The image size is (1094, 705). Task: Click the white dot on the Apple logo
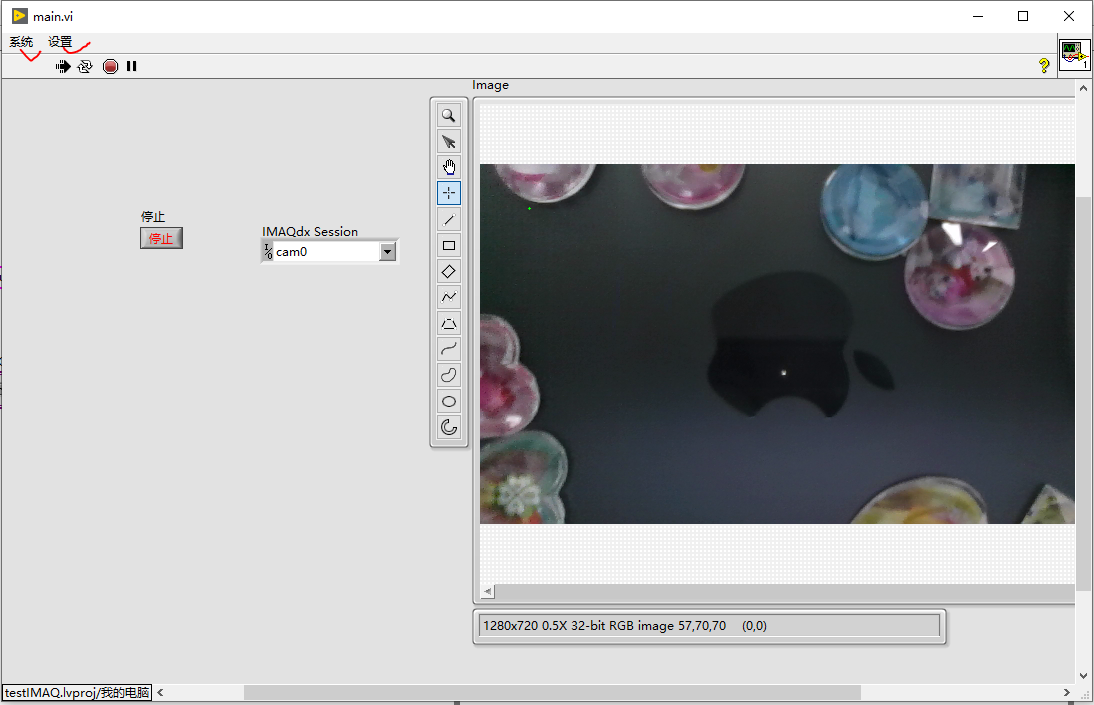[x=784, y=373]
